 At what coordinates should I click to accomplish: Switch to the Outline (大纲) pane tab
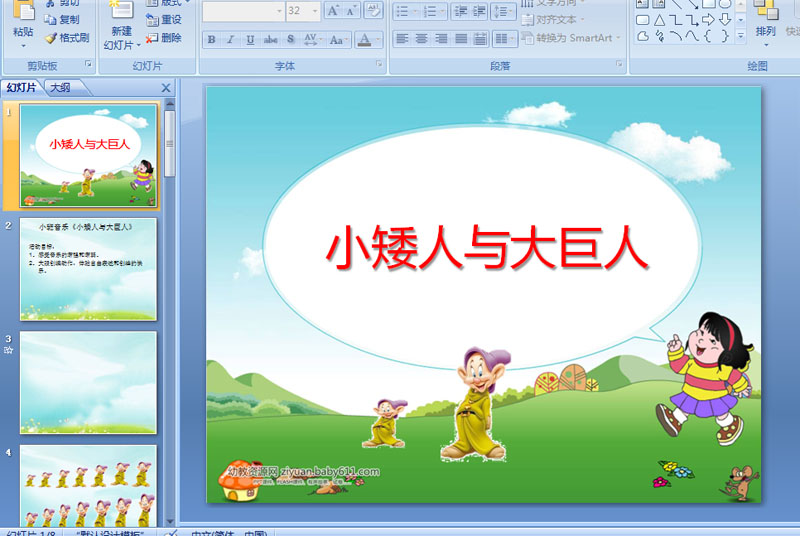tap(61, 87)
